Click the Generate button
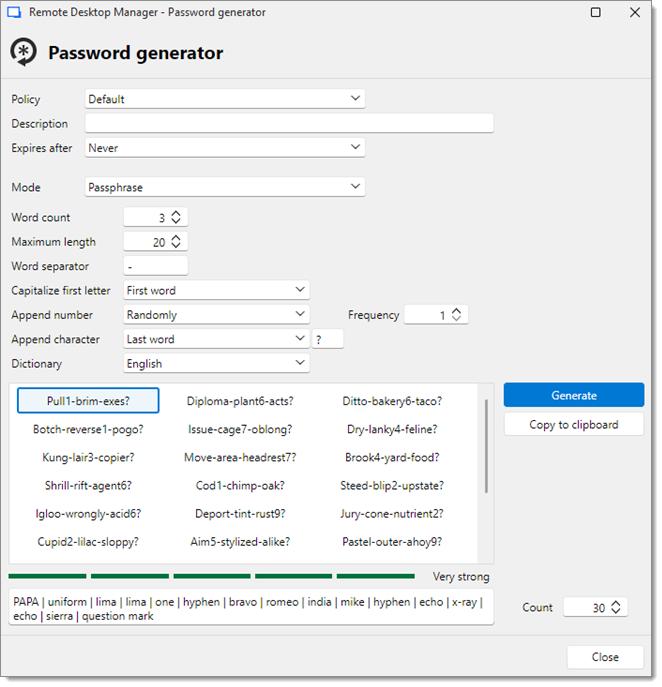 [x=574, y=395]
